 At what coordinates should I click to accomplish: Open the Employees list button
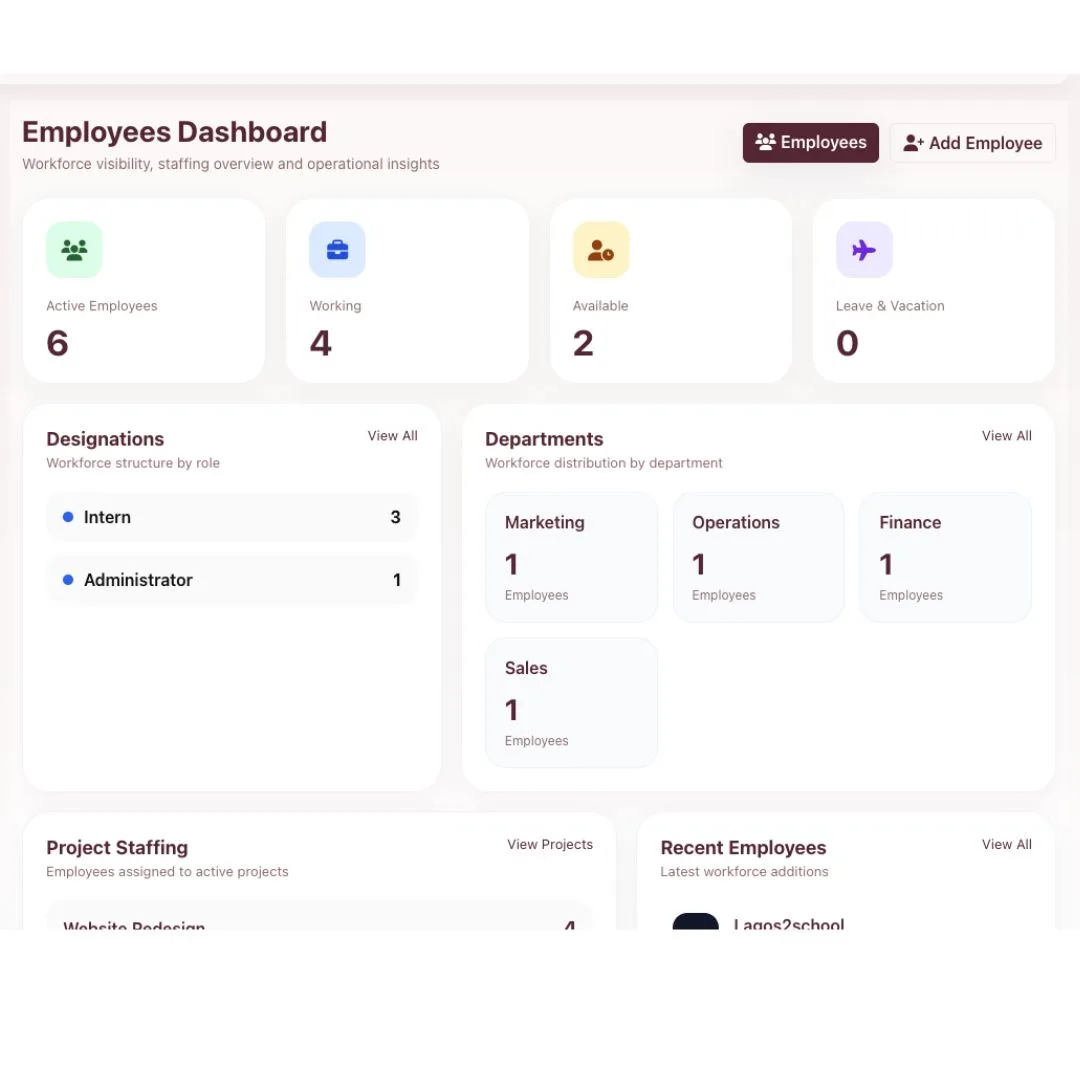click(x=810, y=143)
